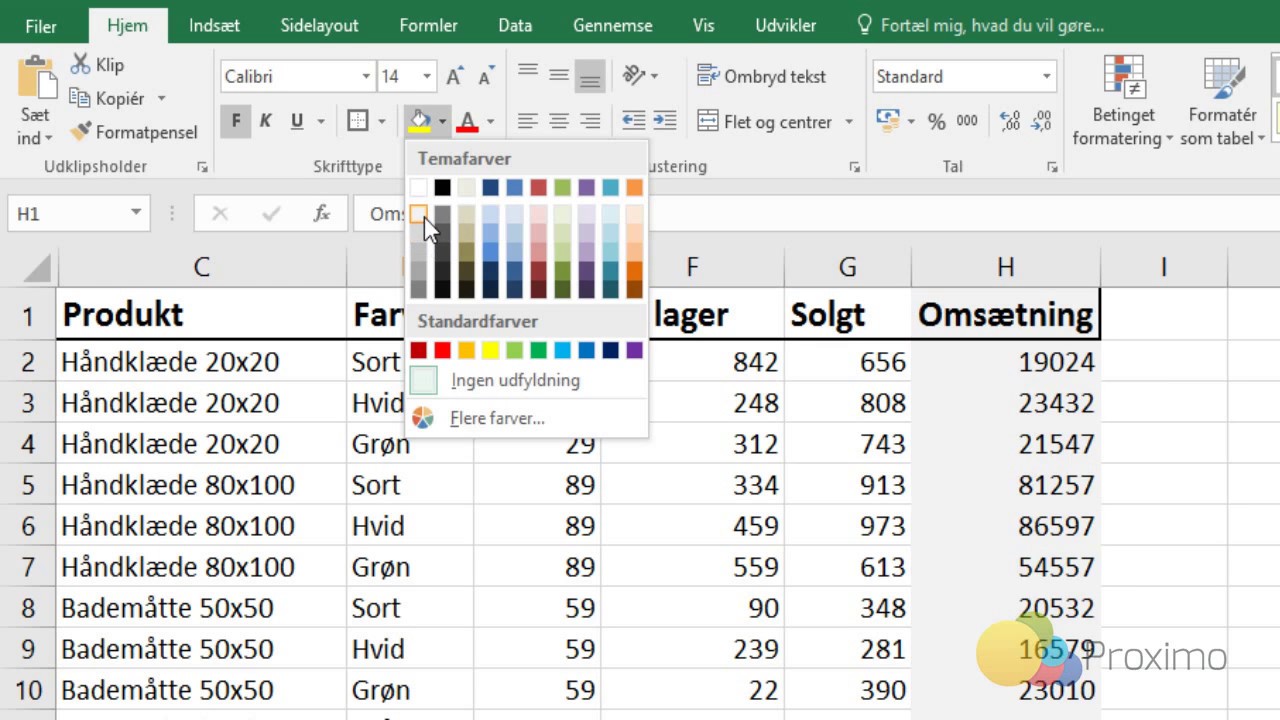Image resolution: width=1280 pixels, height=720 pixels.
Task: Expand the Standard number format dropdown
Action: tap(1046, 76)
